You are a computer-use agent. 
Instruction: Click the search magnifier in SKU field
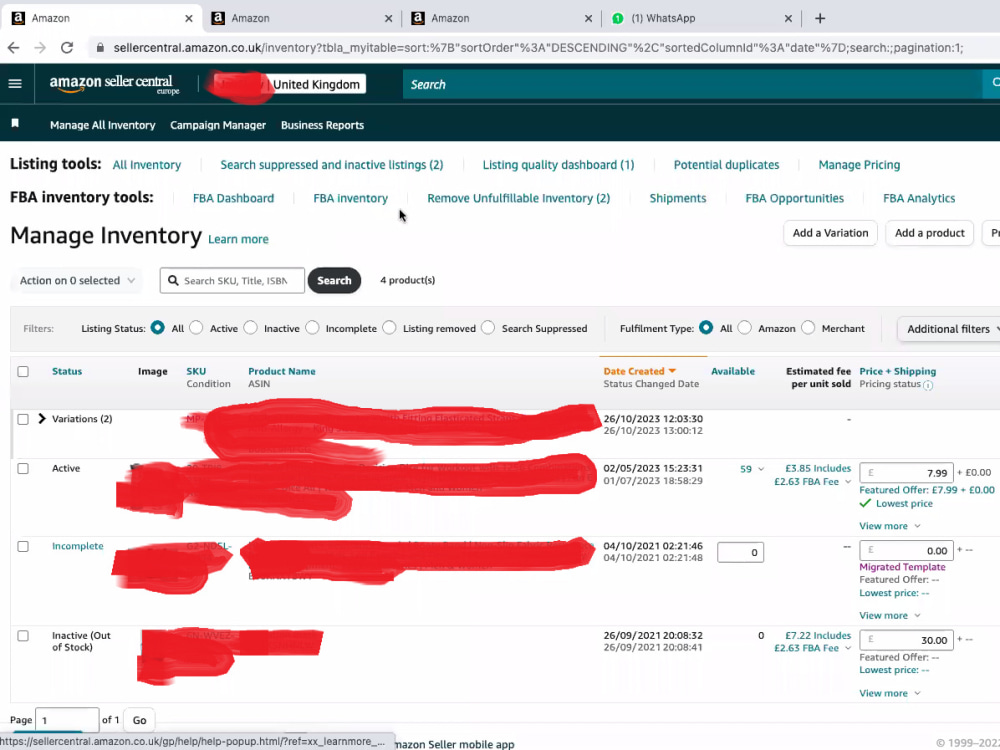click(173, 281)
